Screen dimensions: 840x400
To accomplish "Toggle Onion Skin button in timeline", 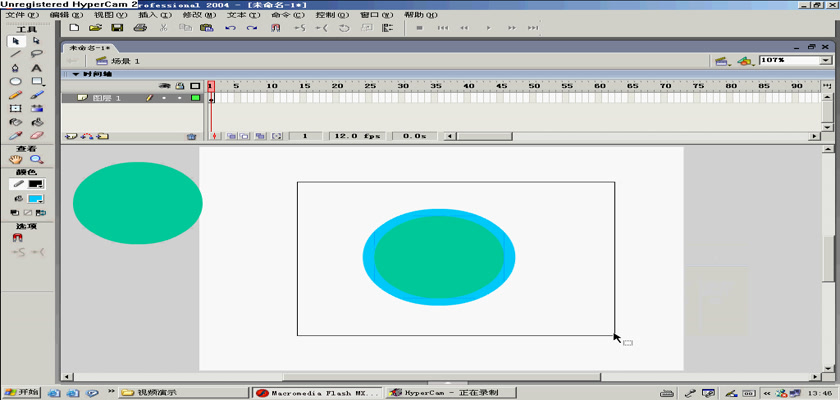I will [231, 137].
